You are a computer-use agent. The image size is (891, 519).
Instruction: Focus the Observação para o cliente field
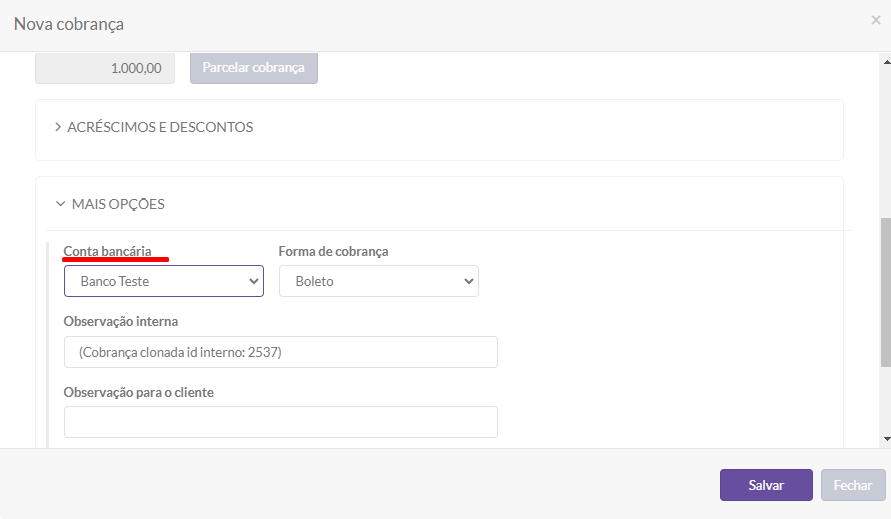[x=280, y=421]
